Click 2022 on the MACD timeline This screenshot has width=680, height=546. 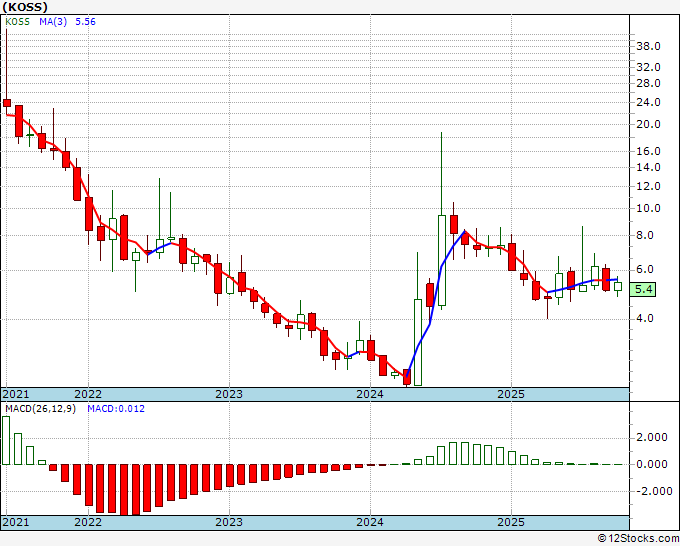(x=88, y=522)
